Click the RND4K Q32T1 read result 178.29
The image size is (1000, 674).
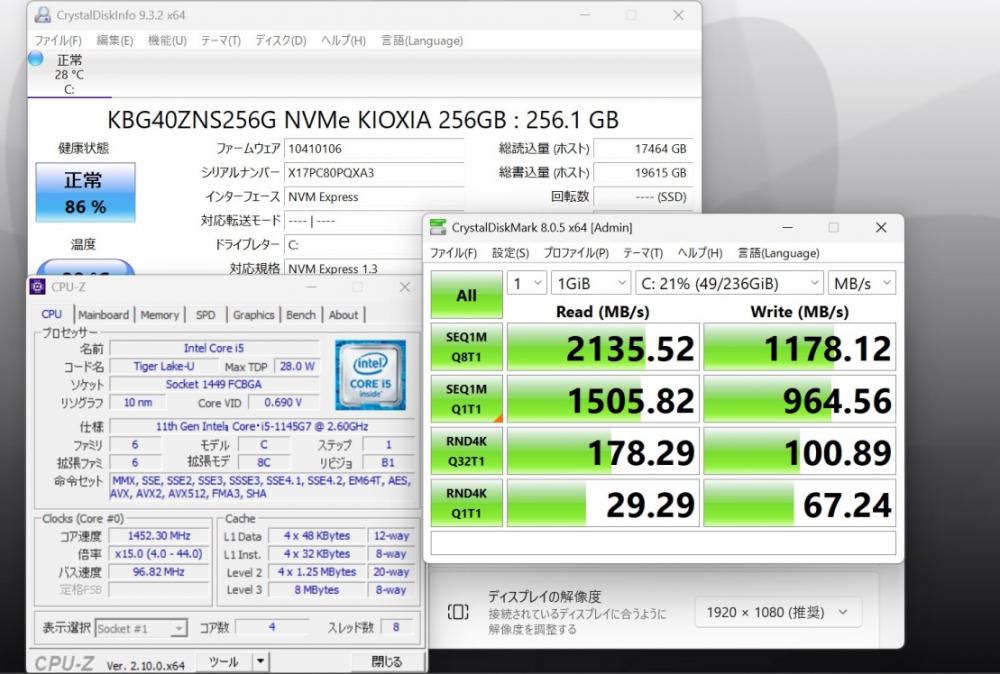[603, 451]
